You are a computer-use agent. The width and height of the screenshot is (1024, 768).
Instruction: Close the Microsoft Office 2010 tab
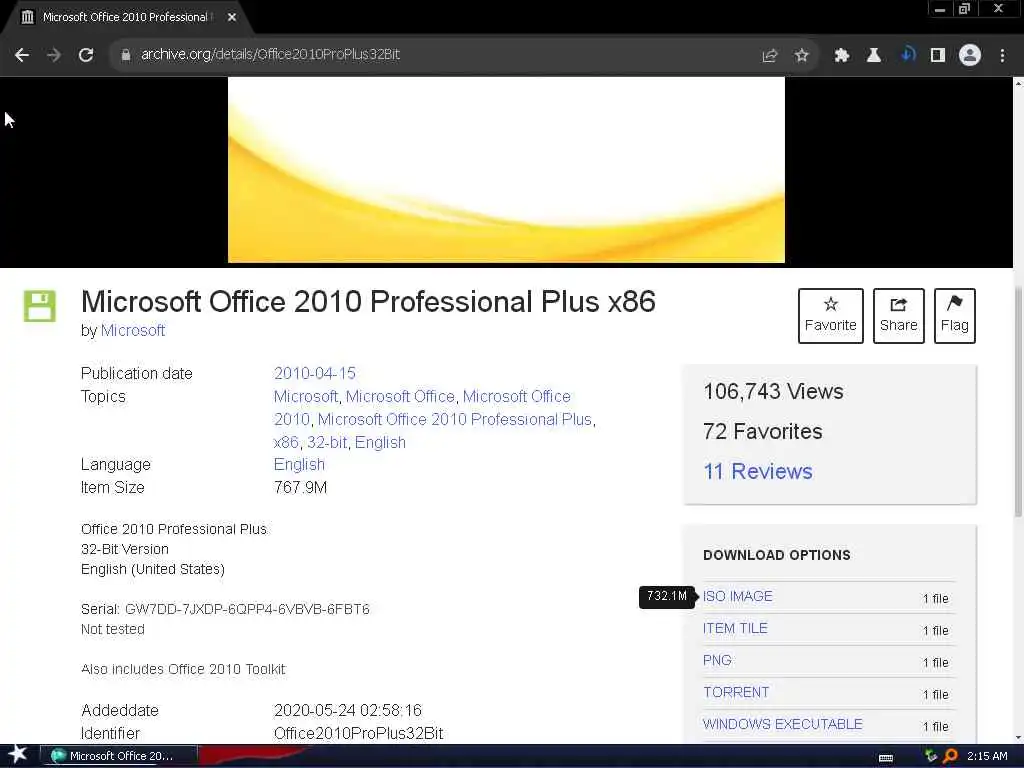point(232,17)
